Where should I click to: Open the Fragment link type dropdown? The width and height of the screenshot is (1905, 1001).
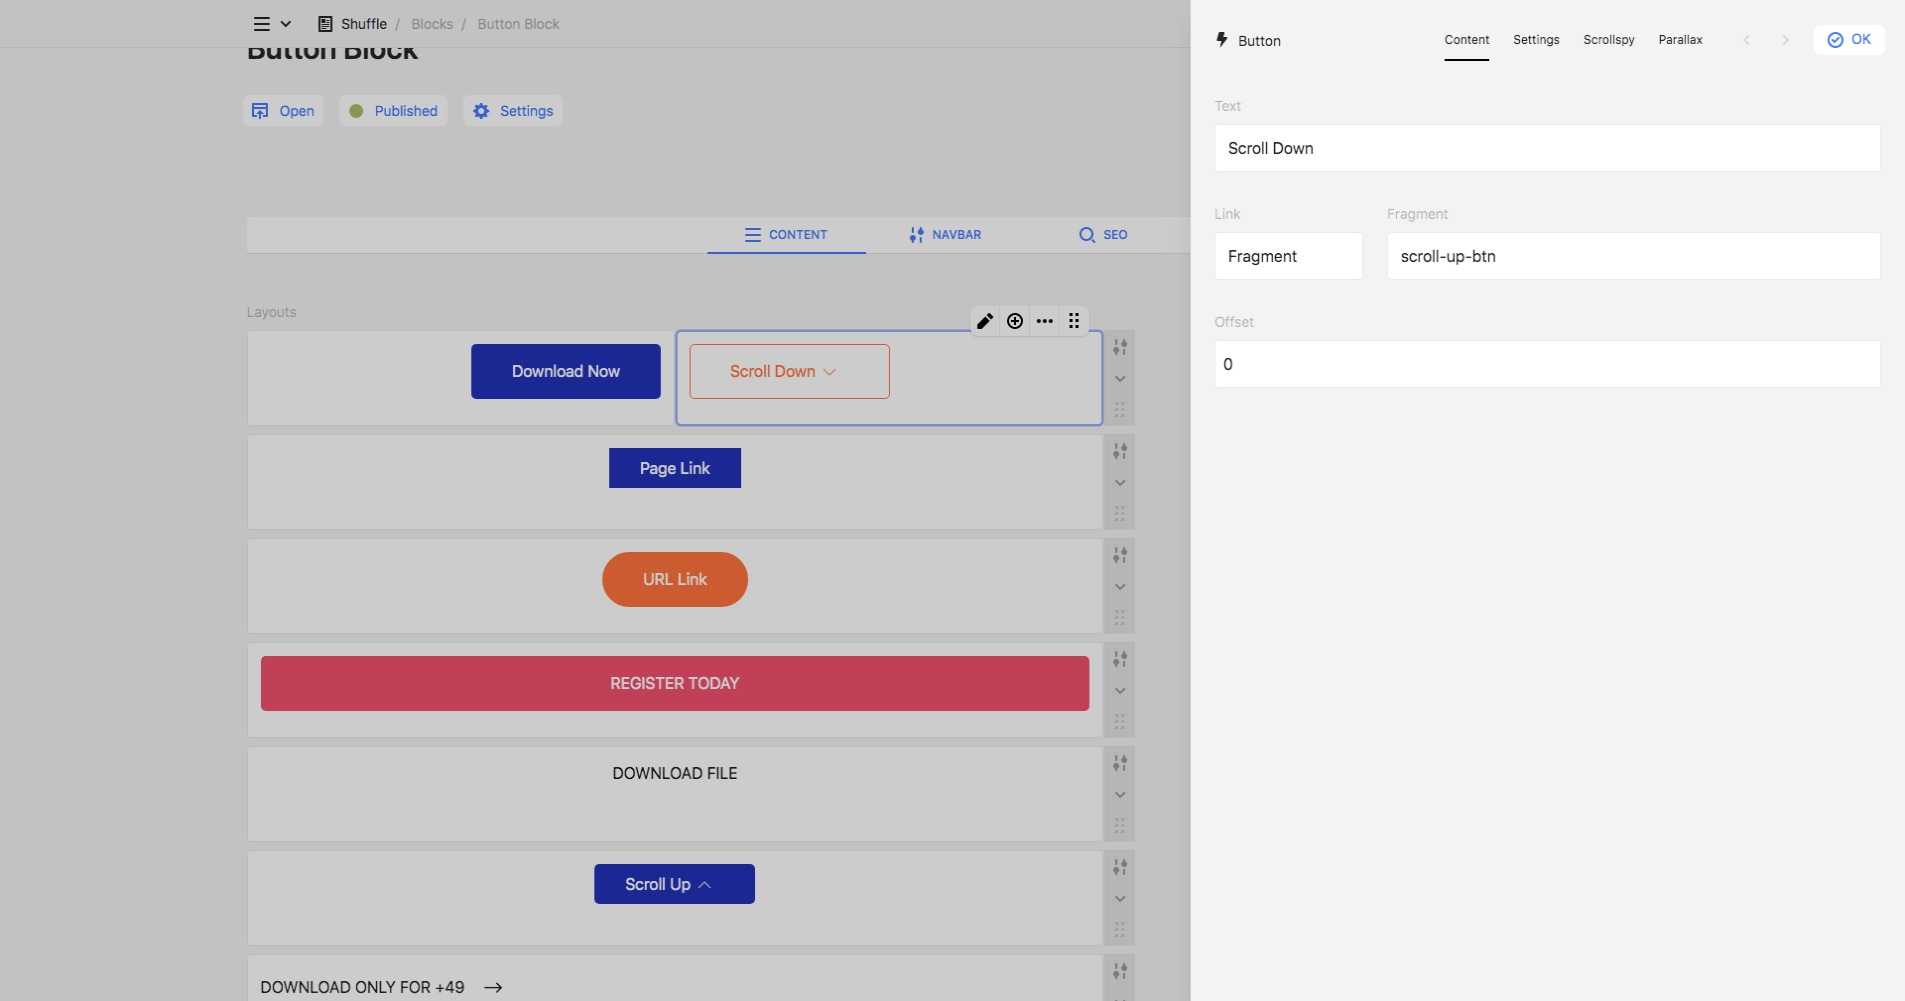click(1288, 256)
